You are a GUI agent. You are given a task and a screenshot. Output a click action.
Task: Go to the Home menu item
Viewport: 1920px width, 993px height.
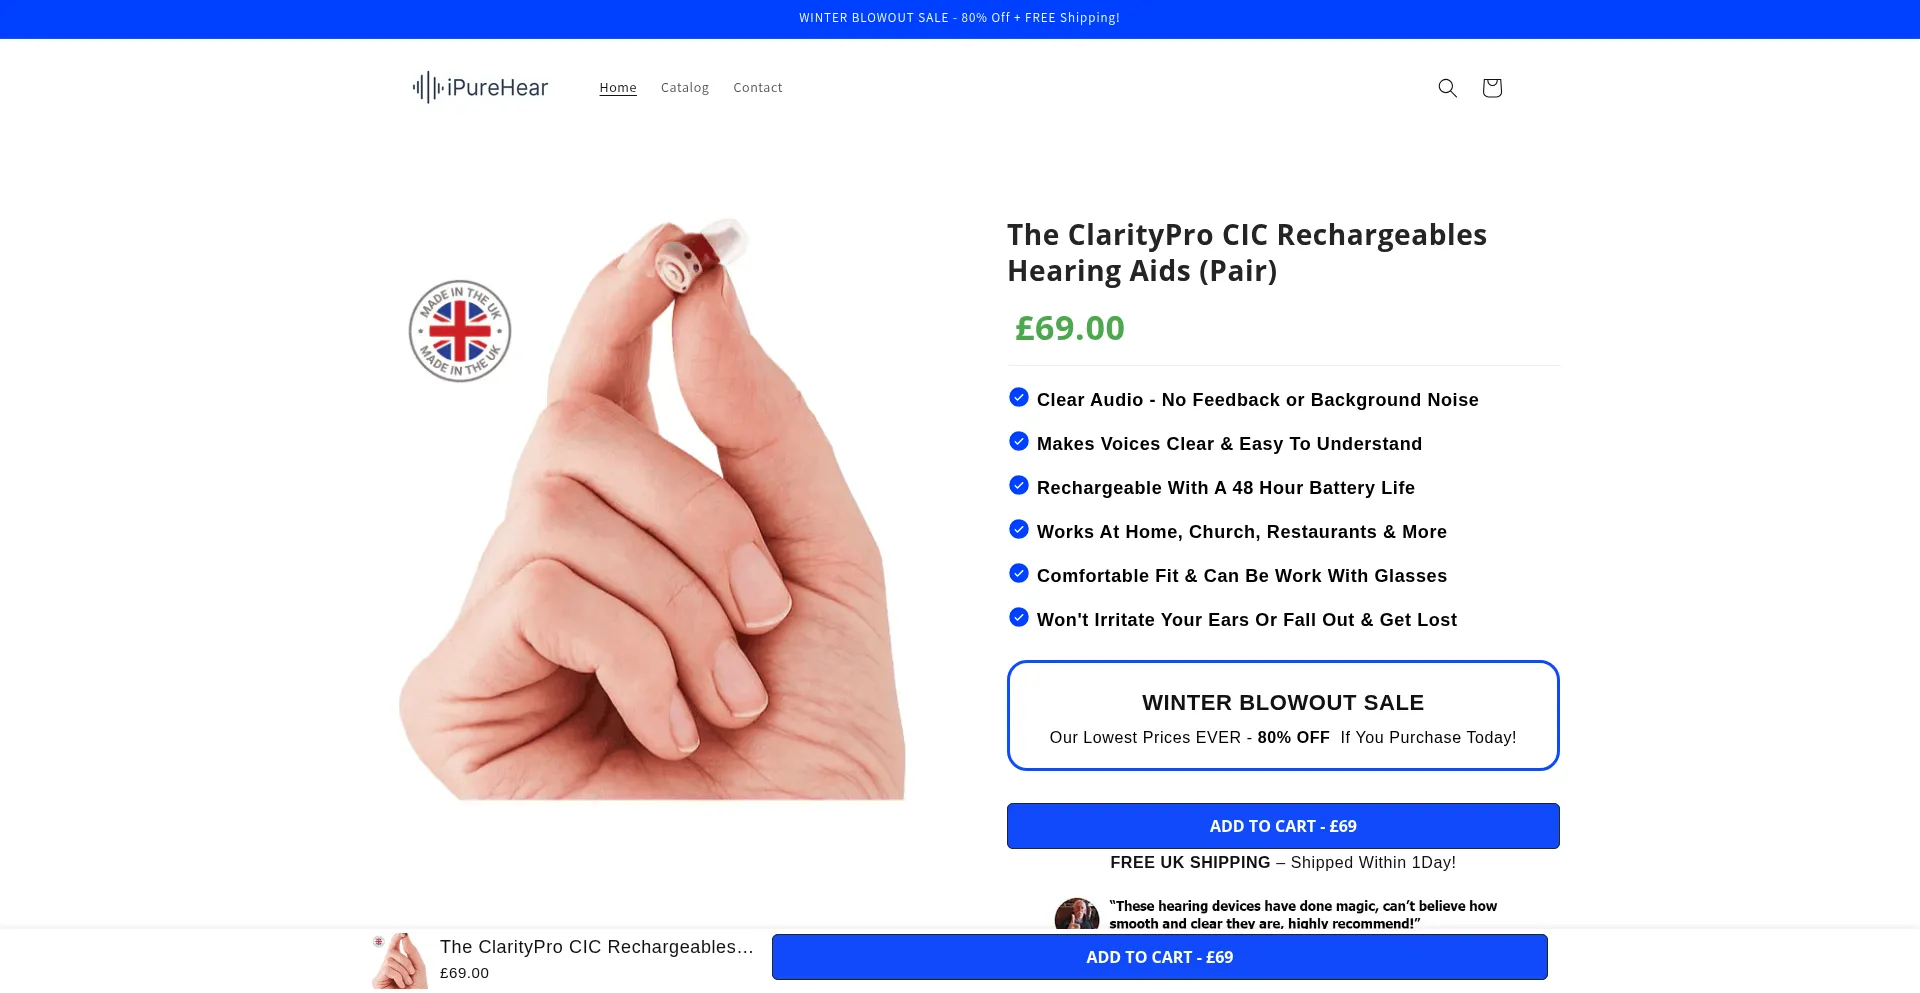point(618,88)
